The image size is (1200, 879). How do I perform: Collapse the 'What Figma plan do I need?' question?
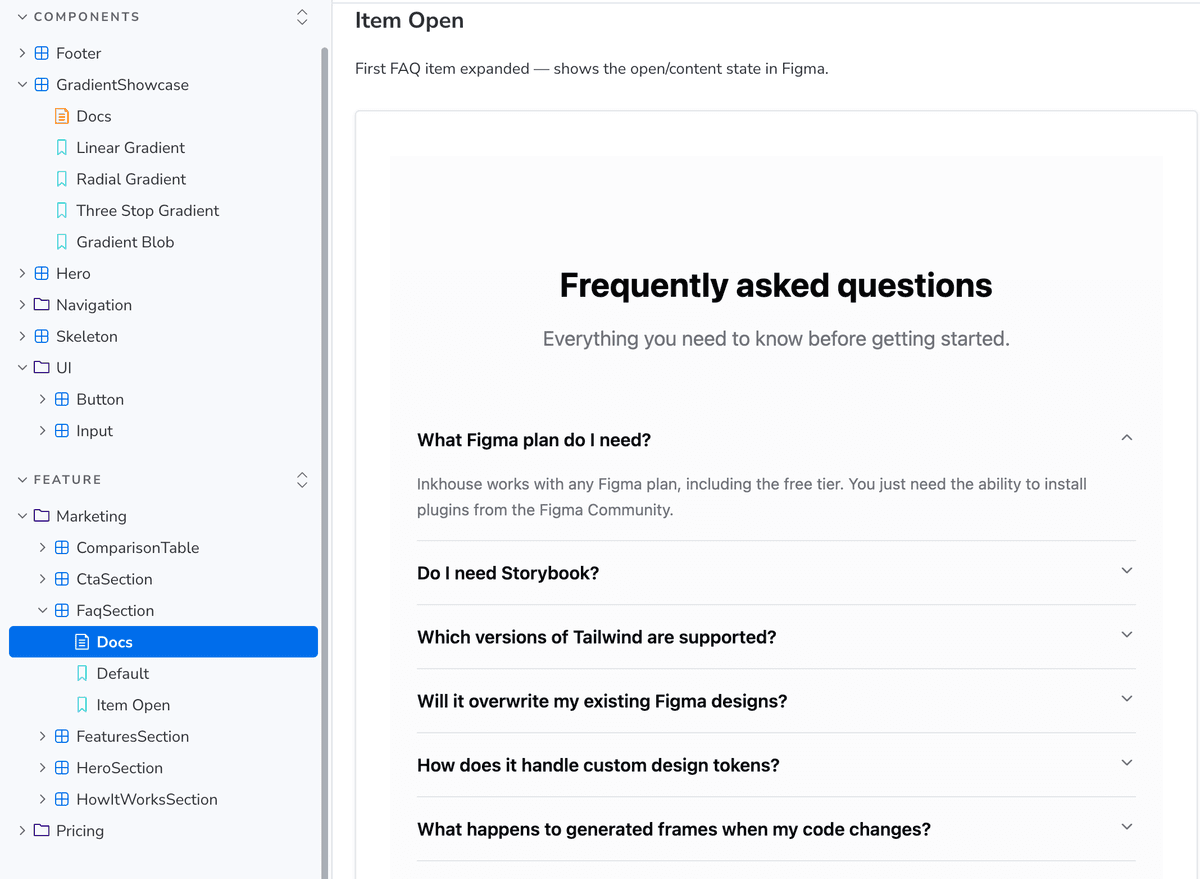click(x=1126, y=439)
